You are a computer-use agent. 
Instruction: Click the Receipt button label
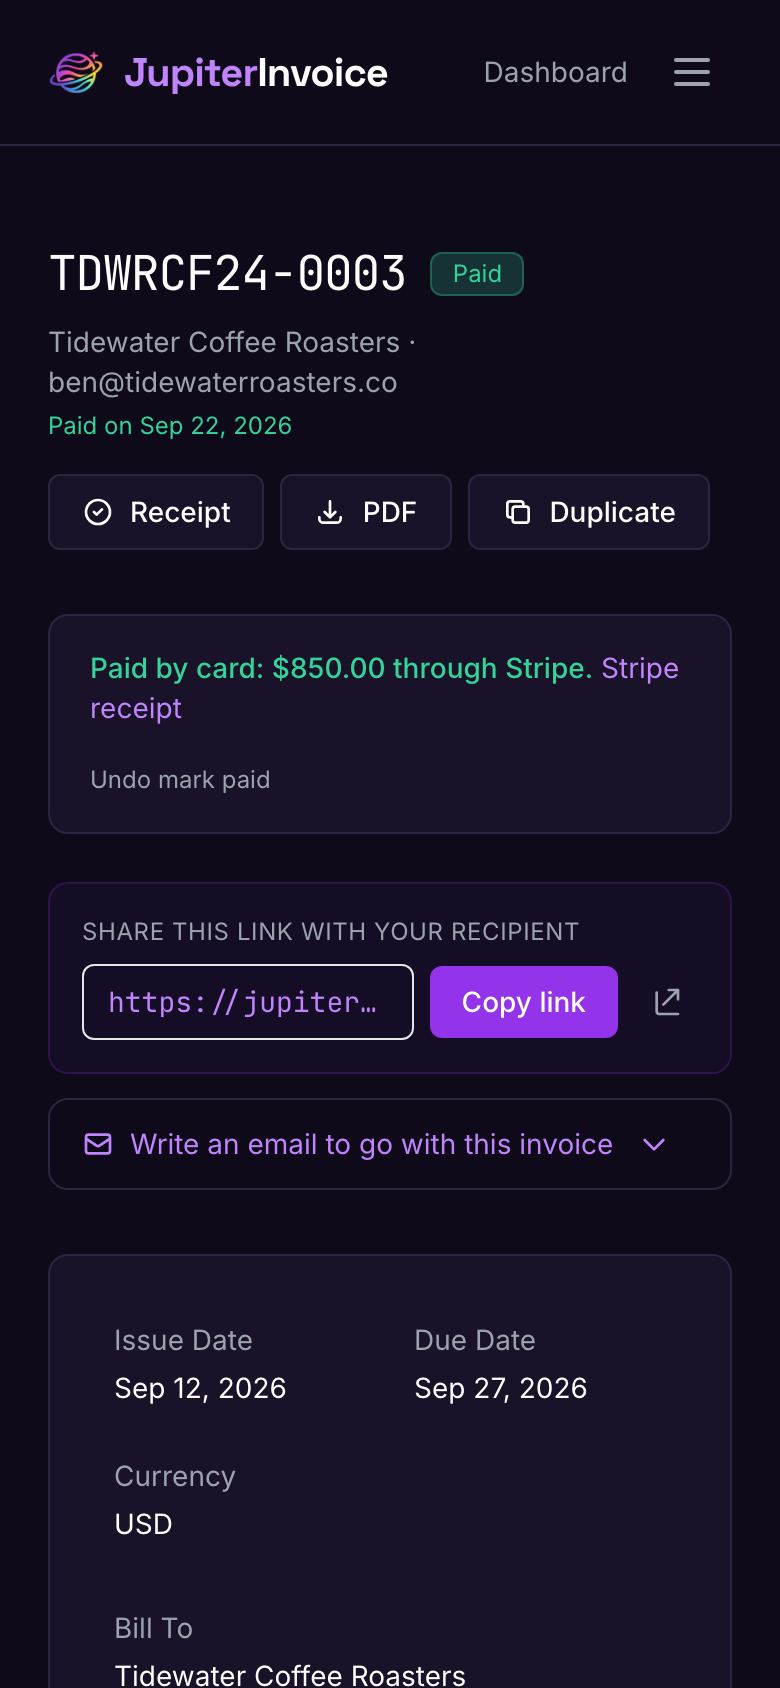(180, 512)
